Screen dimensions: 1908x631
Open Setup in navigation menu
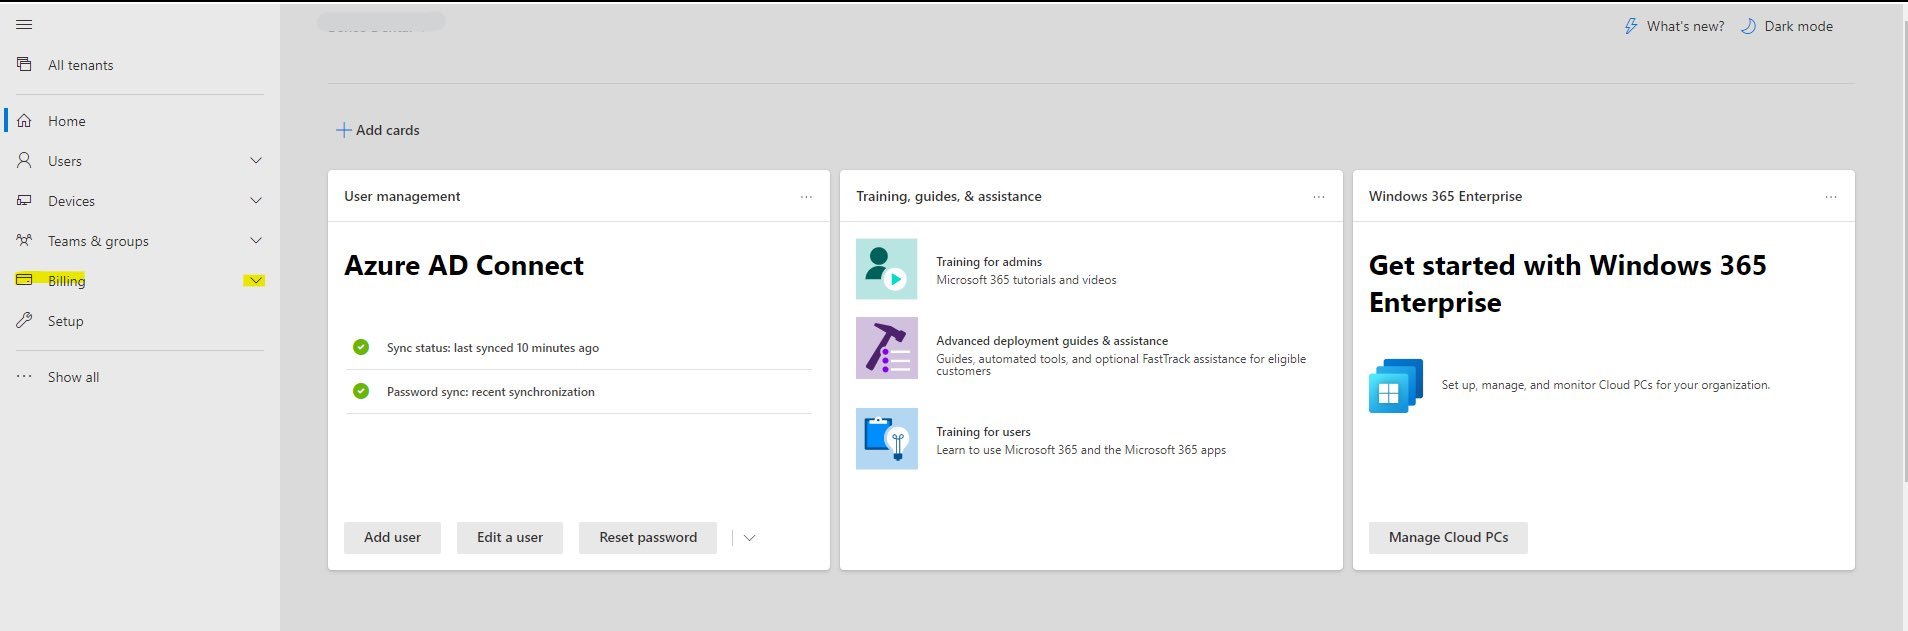point(66,321)
